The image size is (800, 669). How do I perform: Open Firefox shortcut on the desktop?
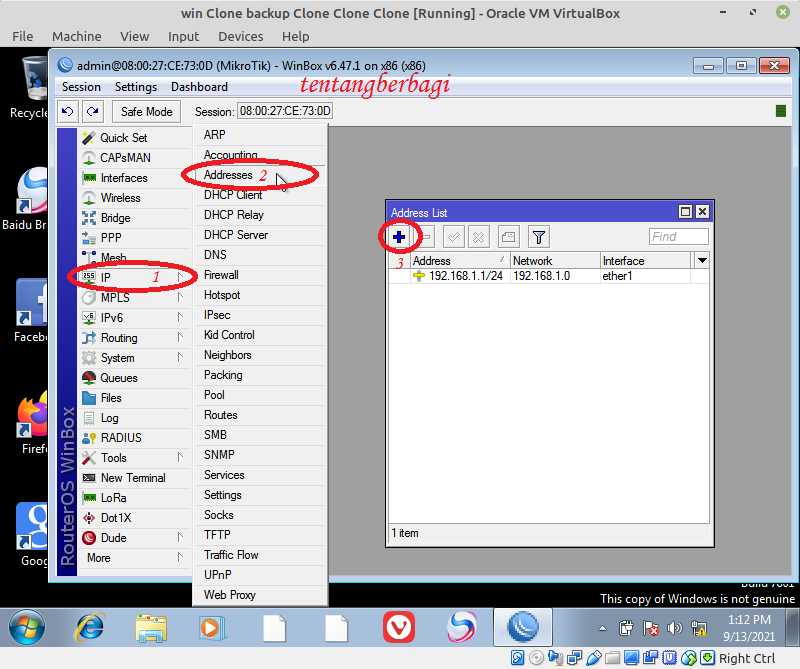33,424
